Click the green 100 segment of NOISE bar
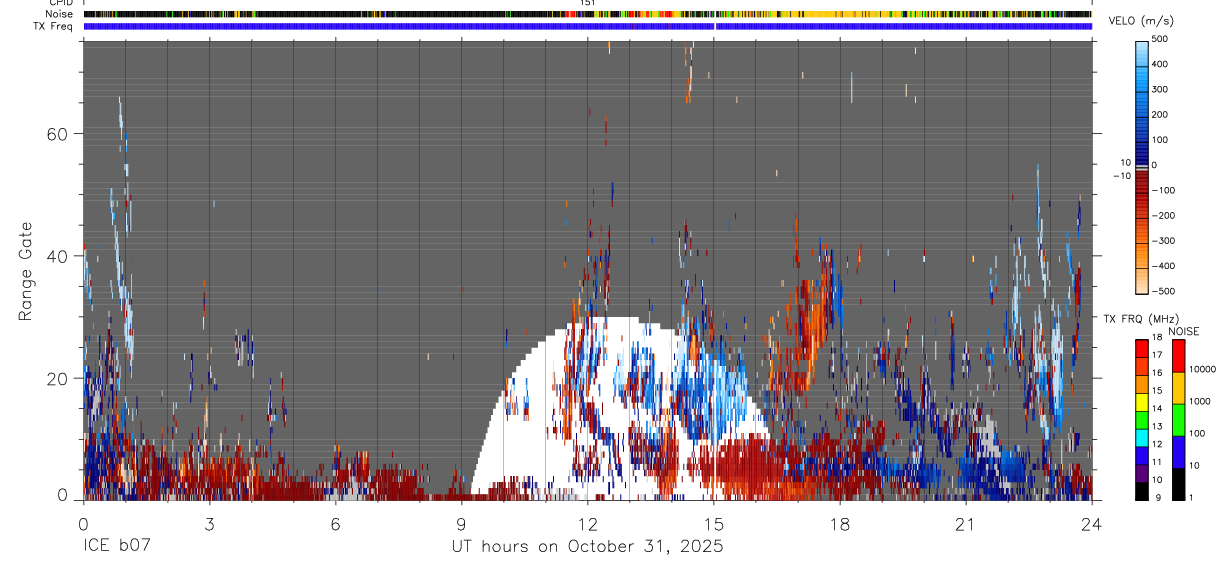 tap(1179, 420)
